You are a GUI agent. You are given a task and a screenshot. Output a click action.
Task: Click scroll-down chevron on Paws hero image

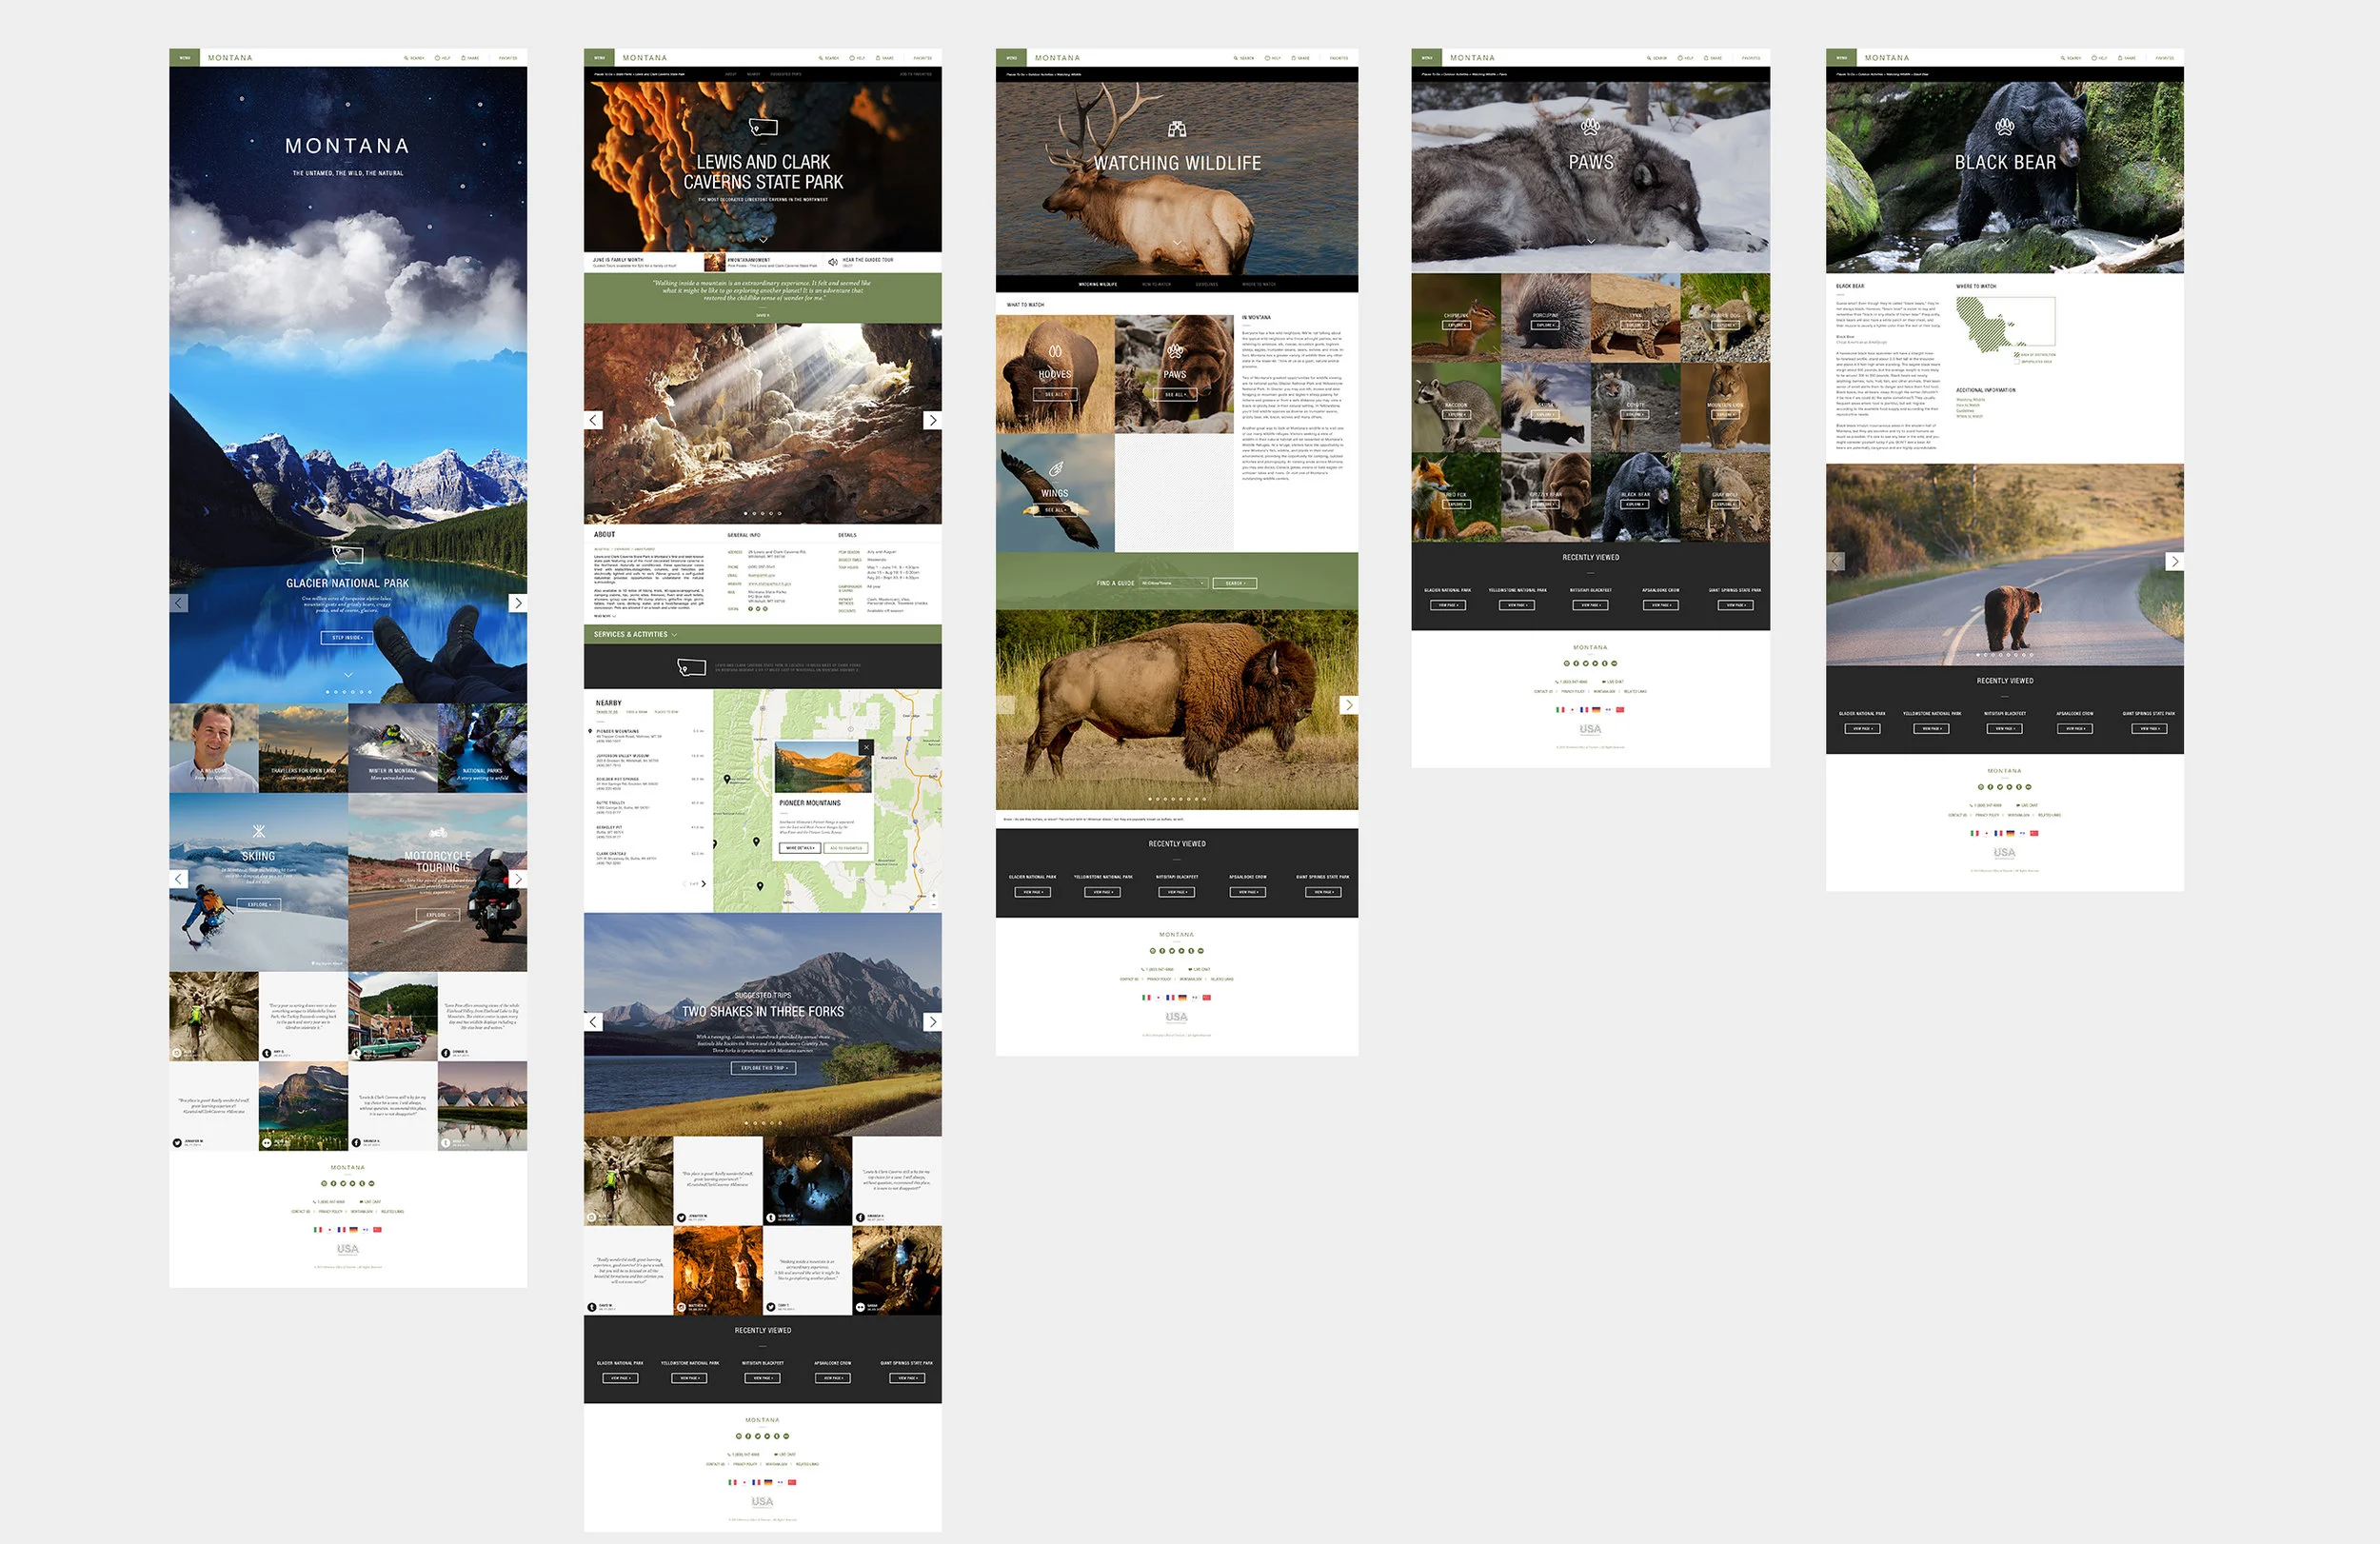[1590, 241]
